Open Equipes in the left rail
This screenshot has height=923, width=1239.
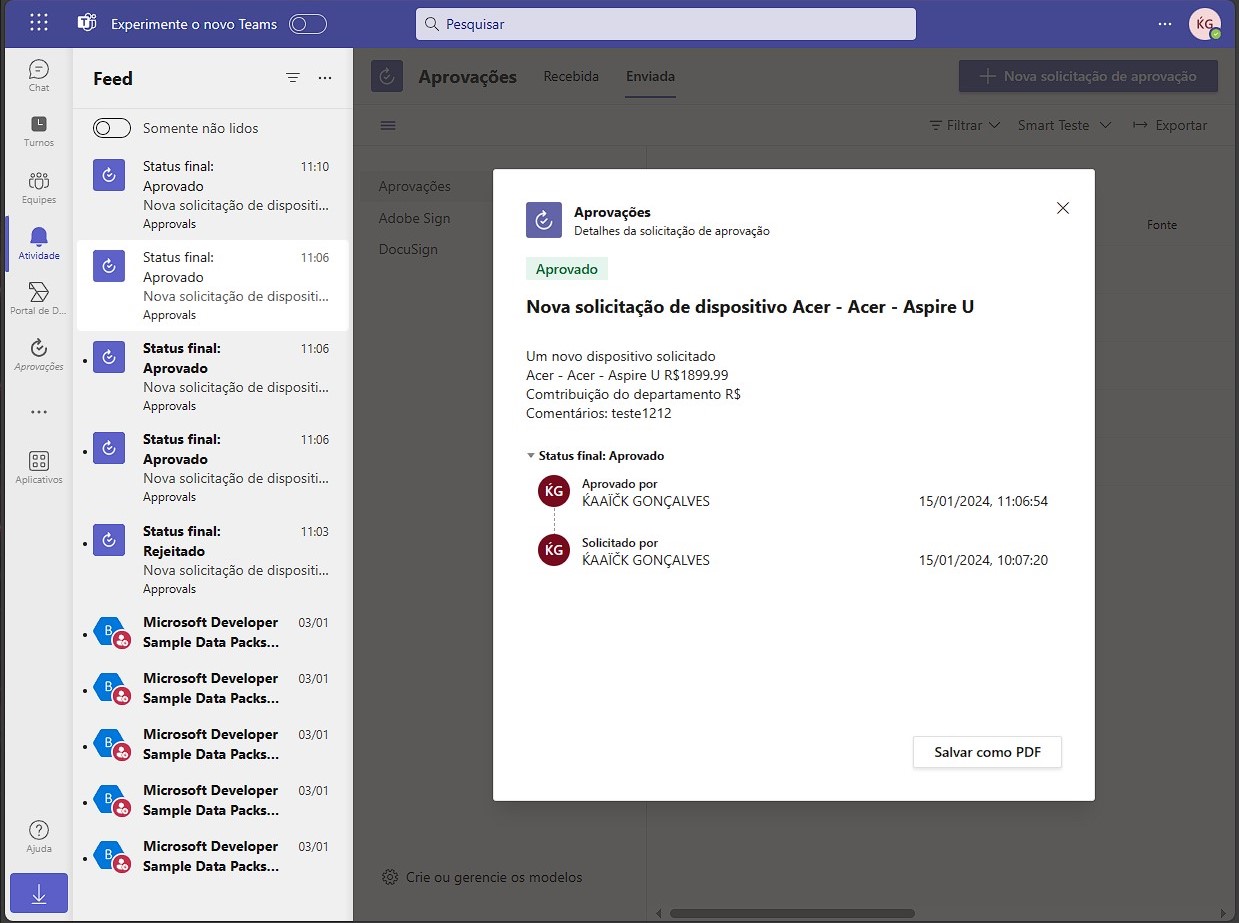[x=39, y=187]
